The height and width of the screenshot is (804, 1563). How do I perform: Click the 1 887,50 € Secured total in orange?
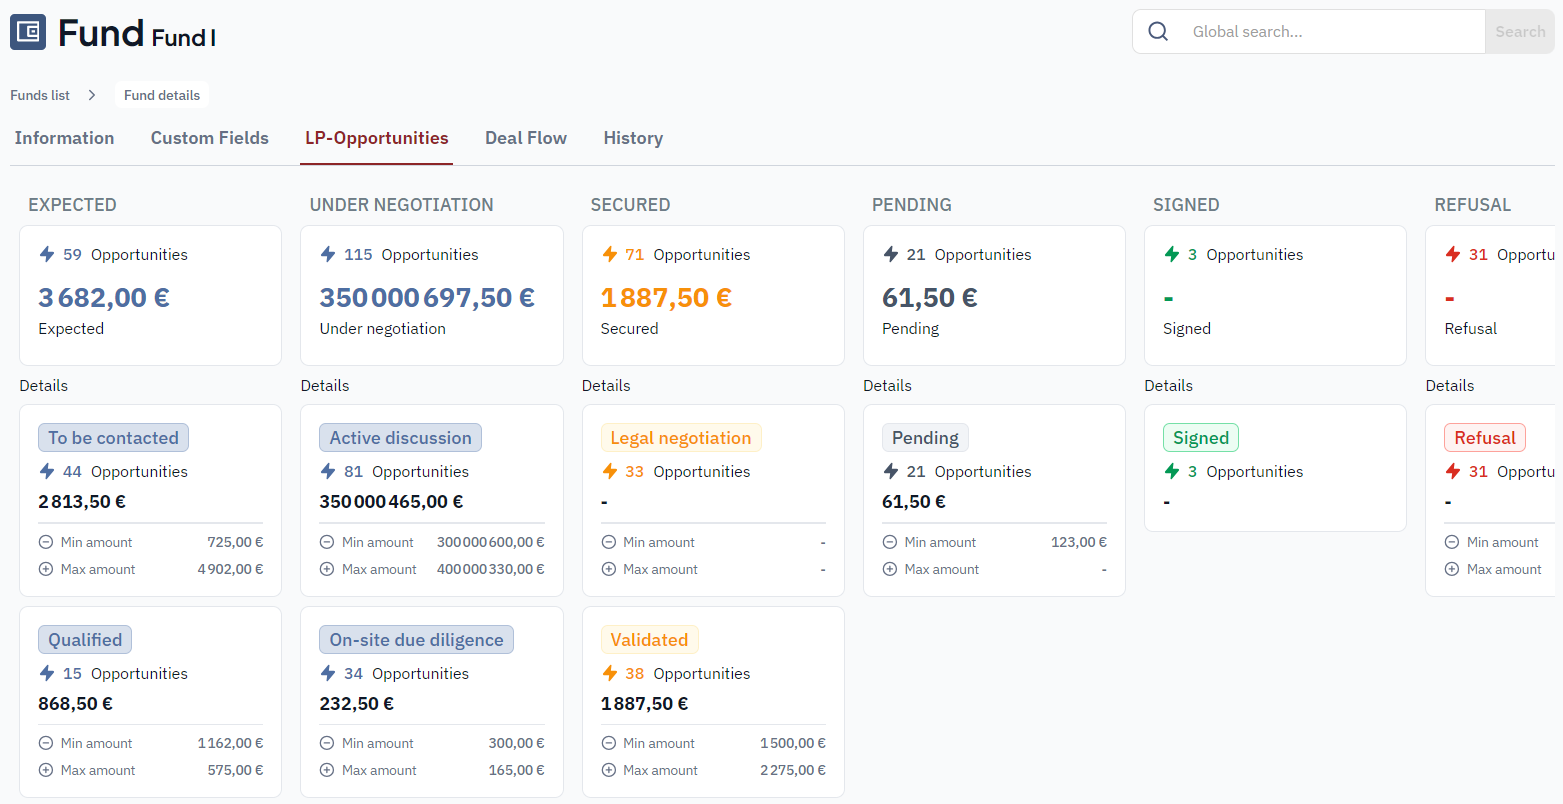(666, 298)
